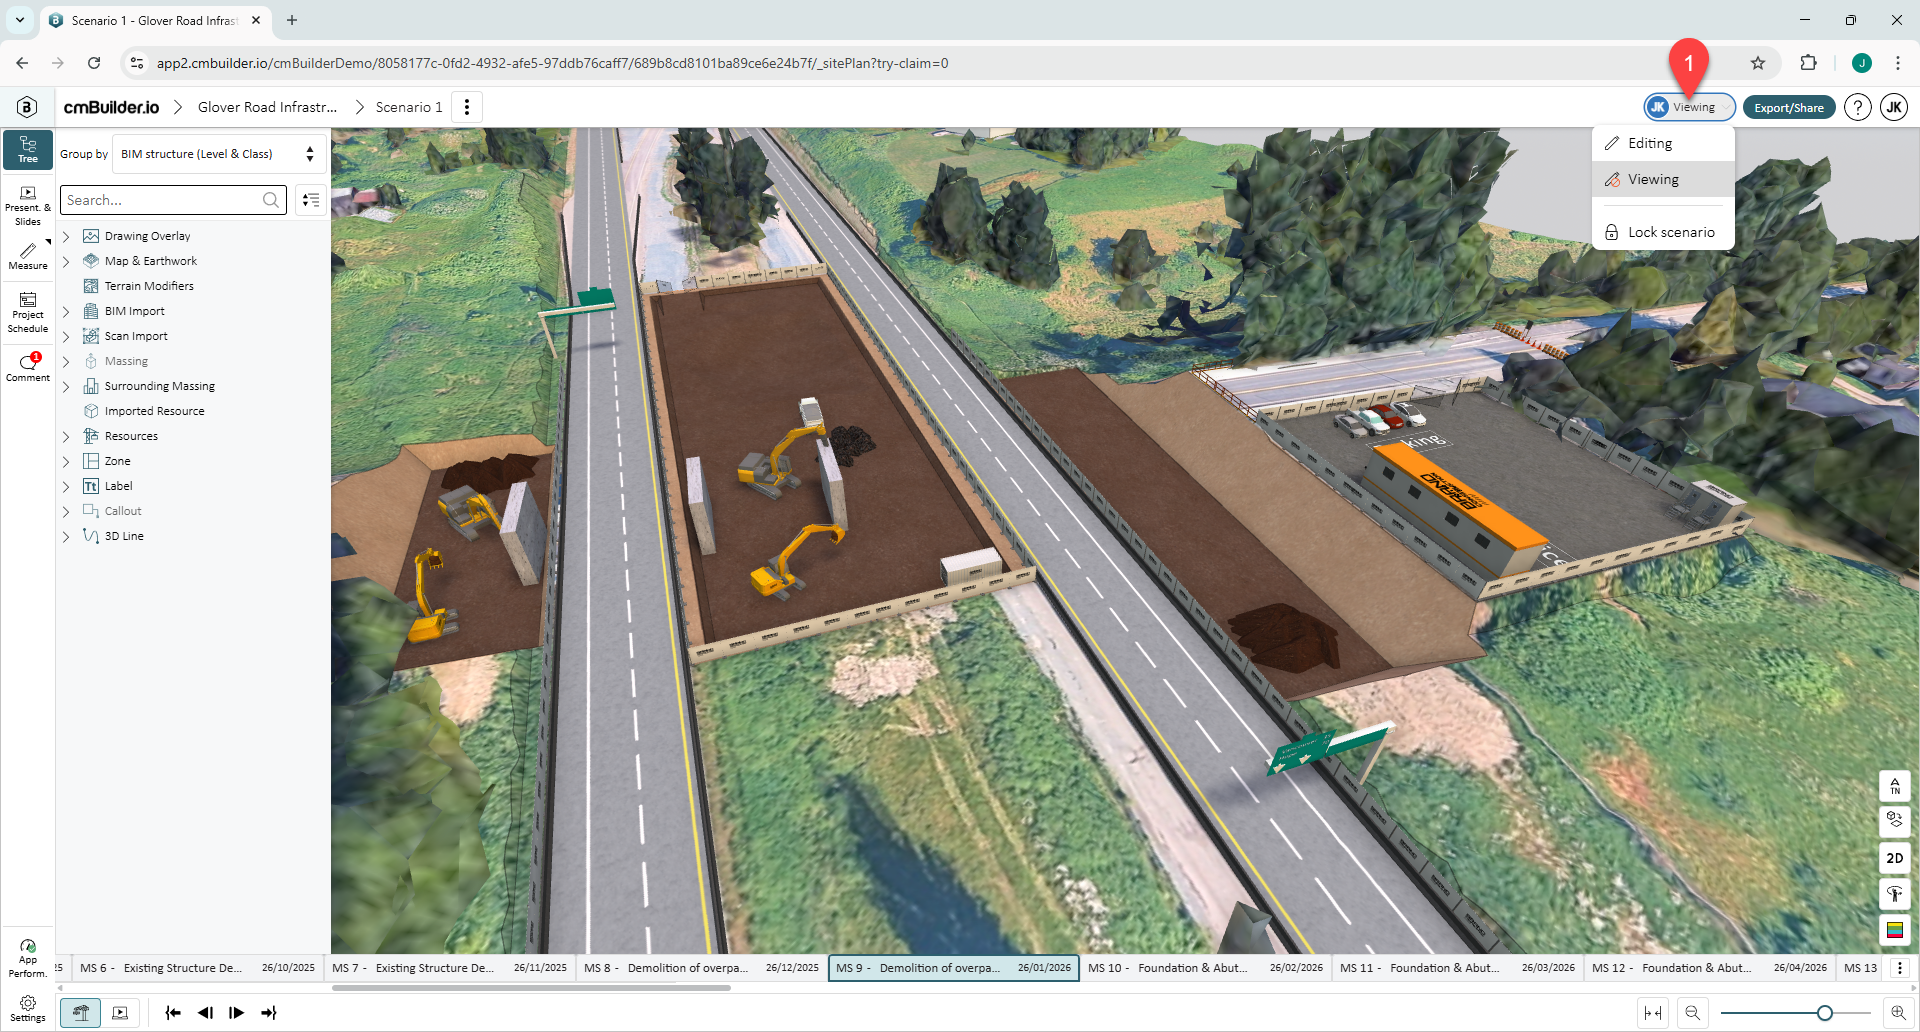Screen dimensions: 1920x1032
Task: Select Lock scenario menu option
Action: pos(1663,232)
